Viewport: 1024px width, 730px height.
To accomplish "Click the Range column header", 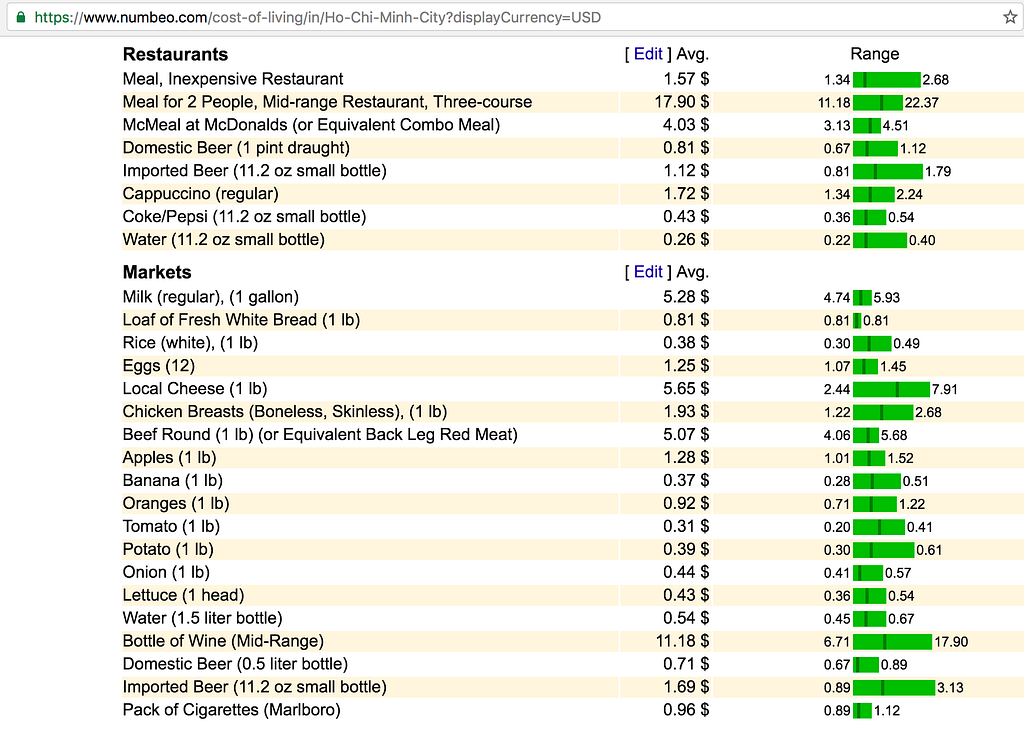I will coord(874,54).
